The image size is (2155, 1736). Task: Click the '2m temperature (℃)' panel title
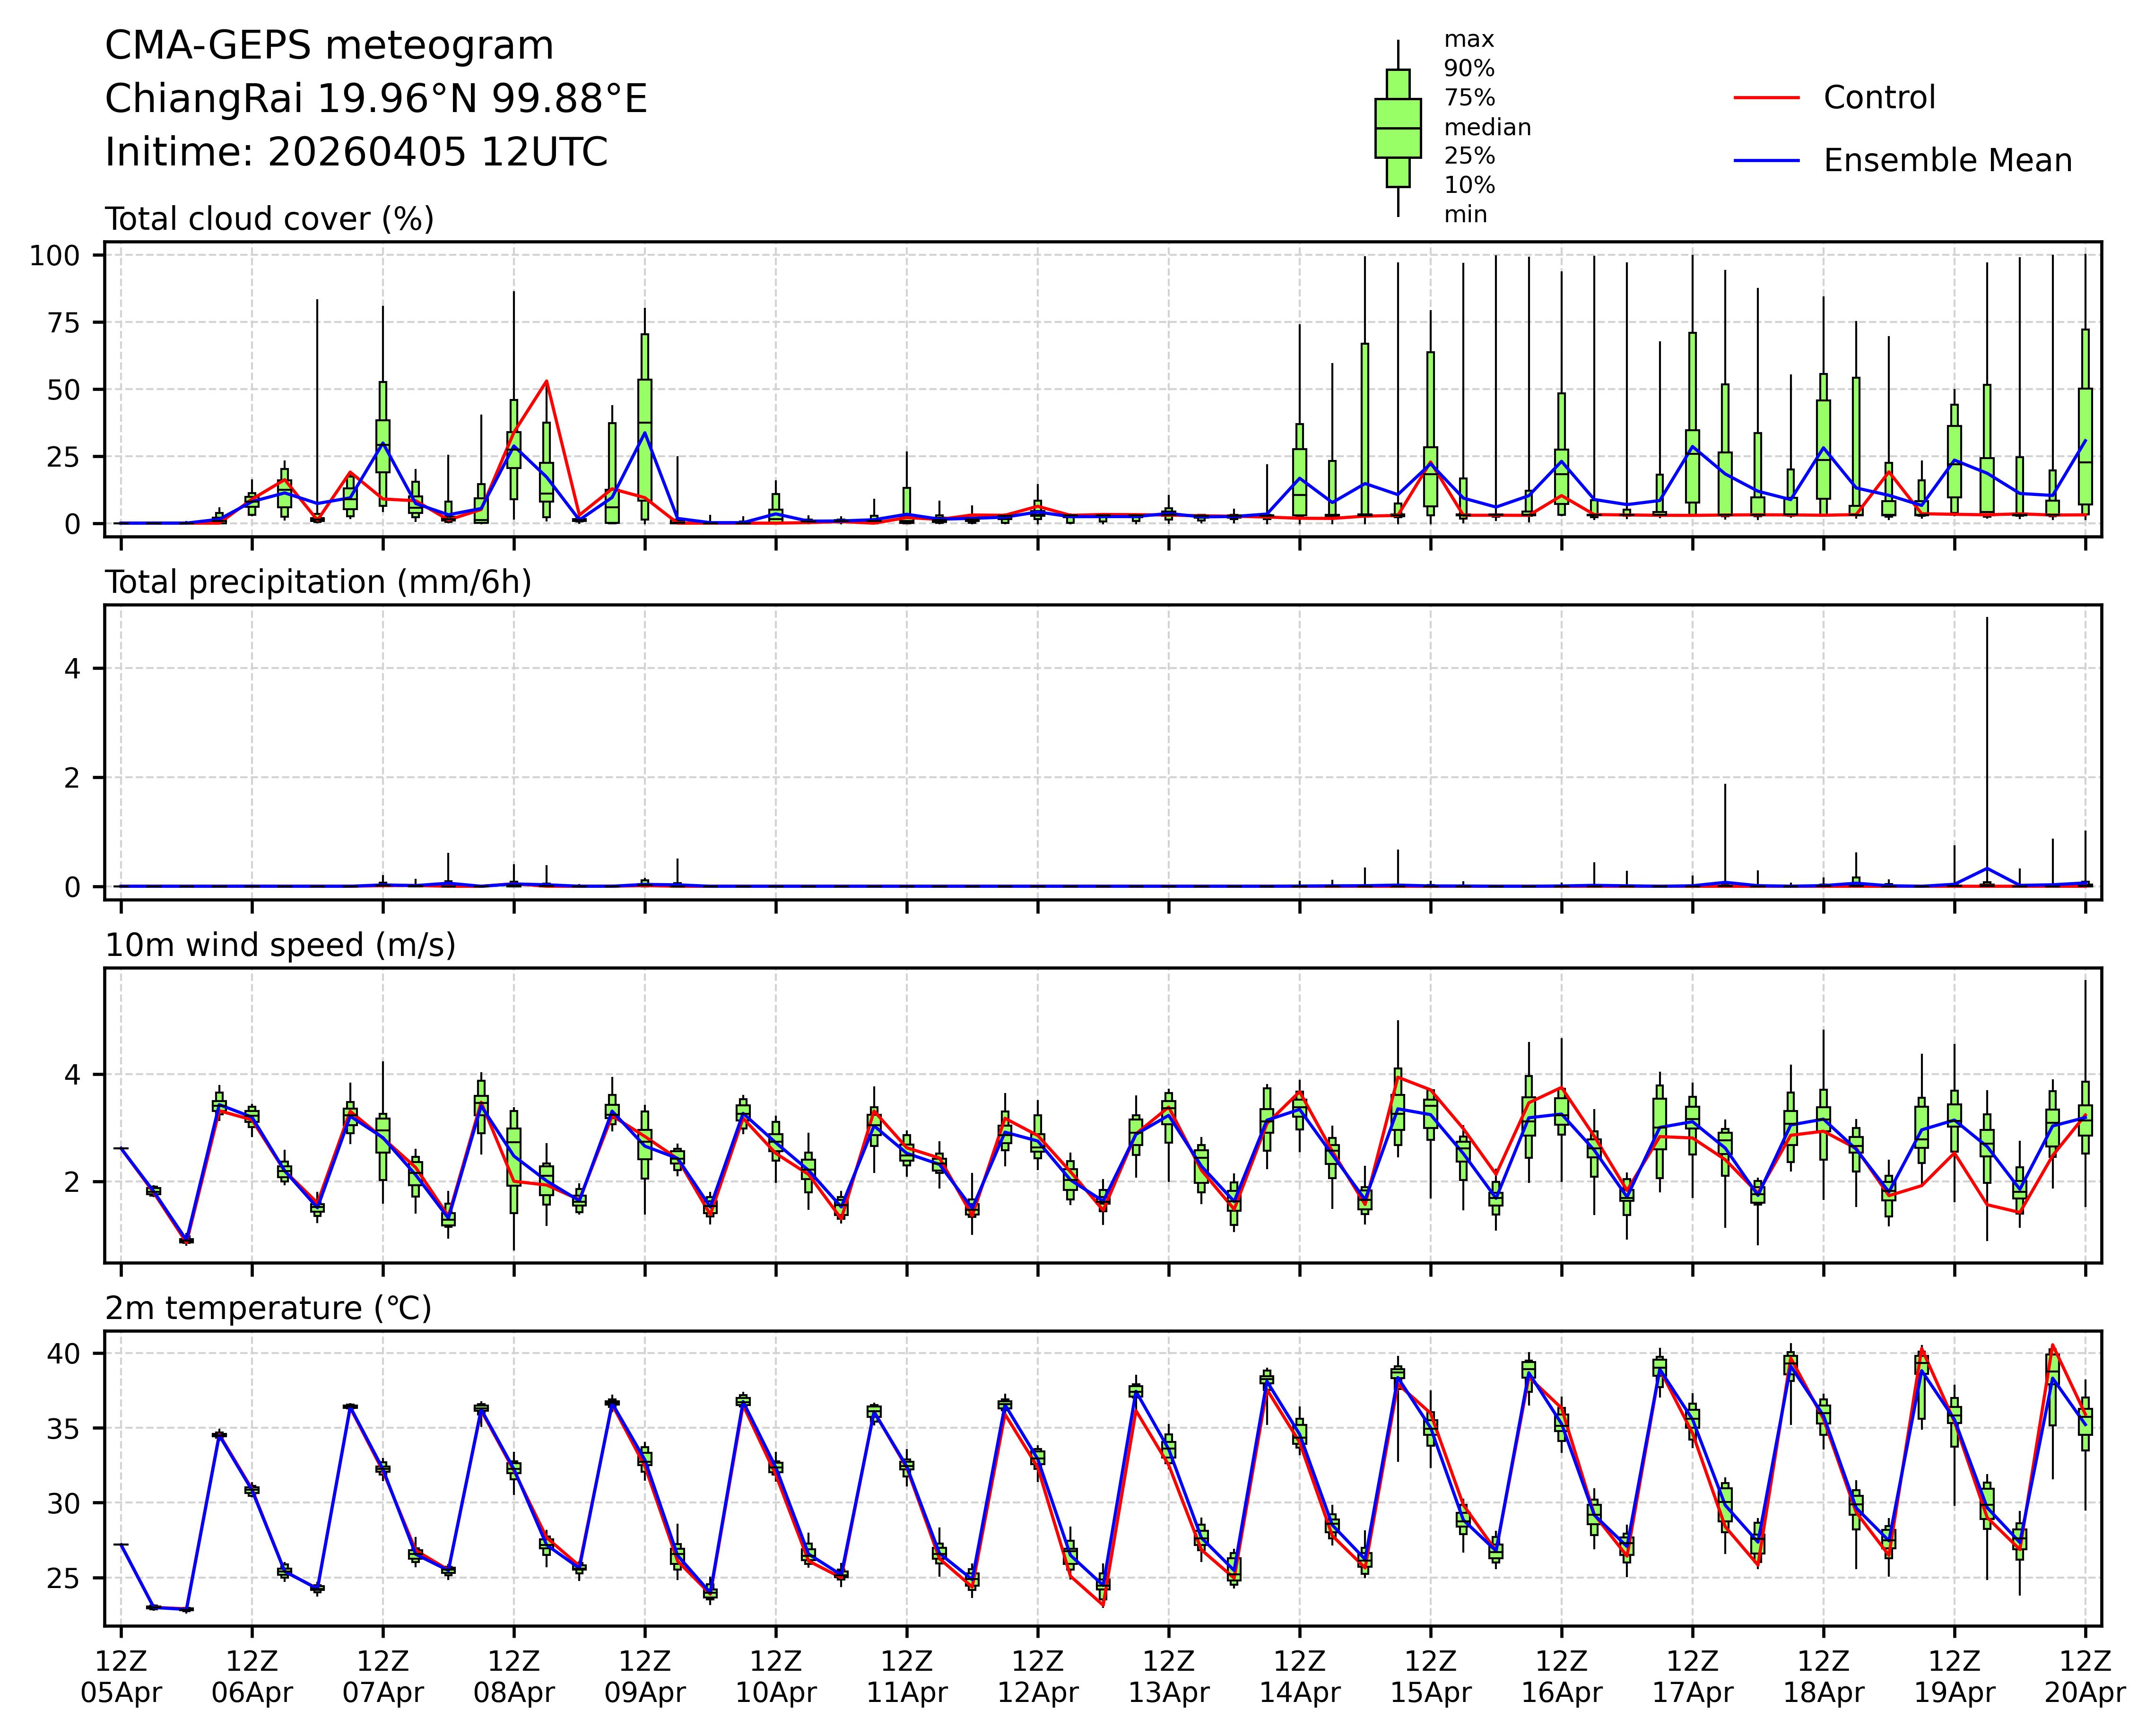click(268, 1308)
